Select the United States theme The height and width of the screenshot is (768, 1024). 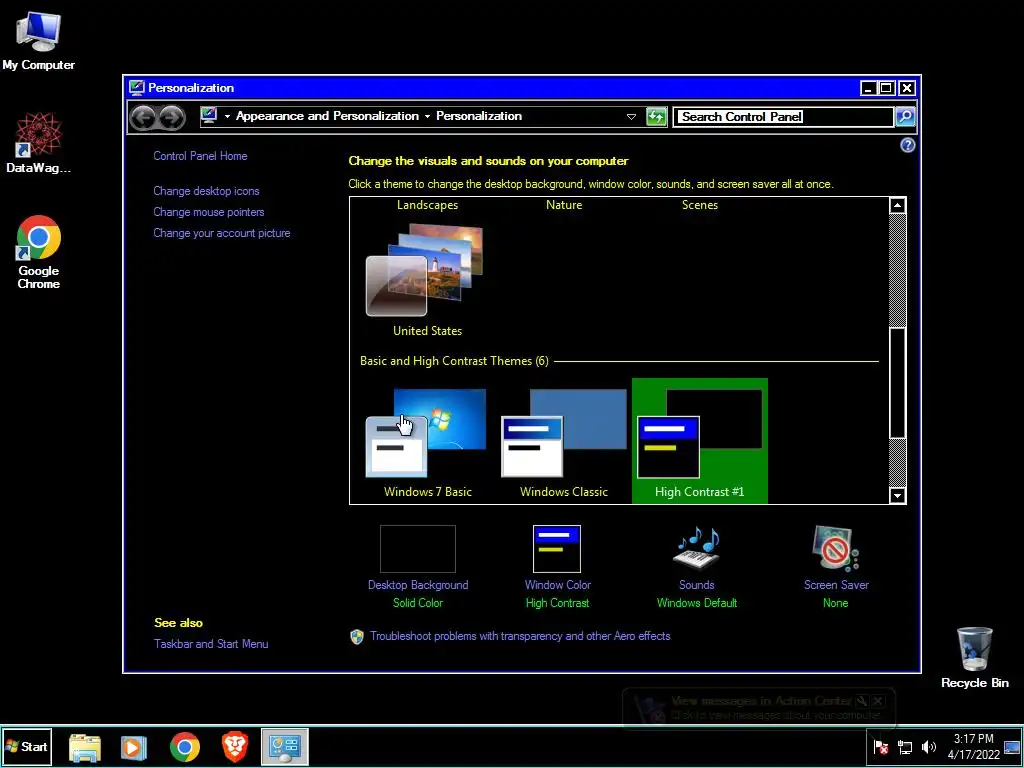[427, 281]
